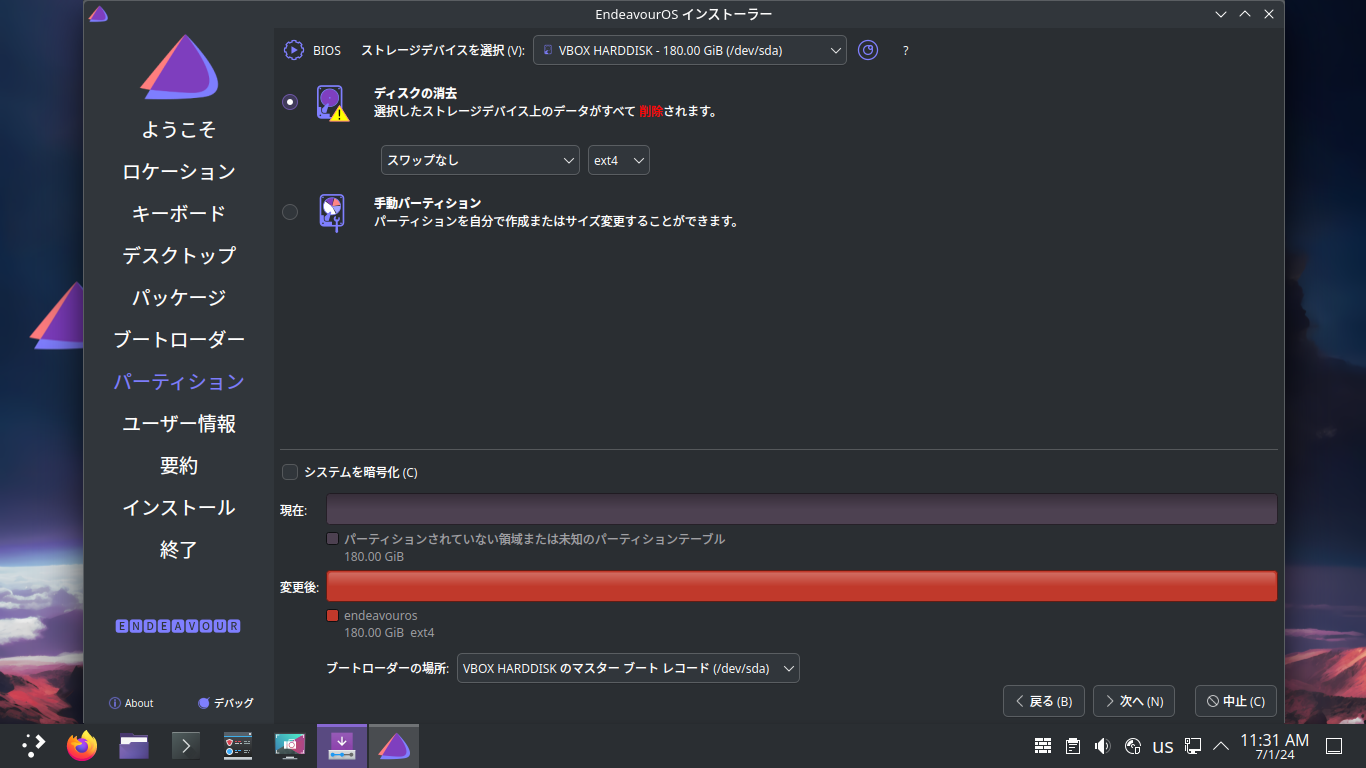This screenshot has width=1366, height=768.
Task: Click the ENDEAVOUR wordmark badge in sidebar
Action: 179,626
